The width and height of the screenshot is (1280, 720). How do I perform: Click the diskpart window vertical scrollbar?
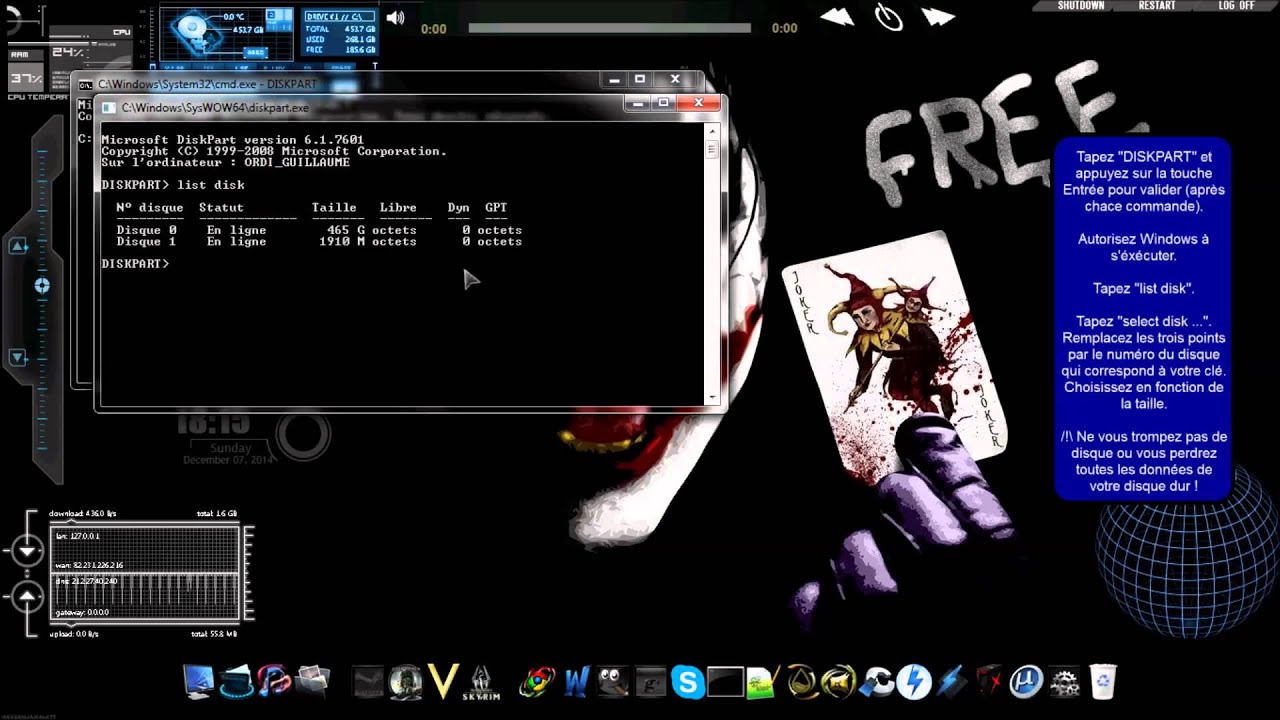tap(713, 264)
